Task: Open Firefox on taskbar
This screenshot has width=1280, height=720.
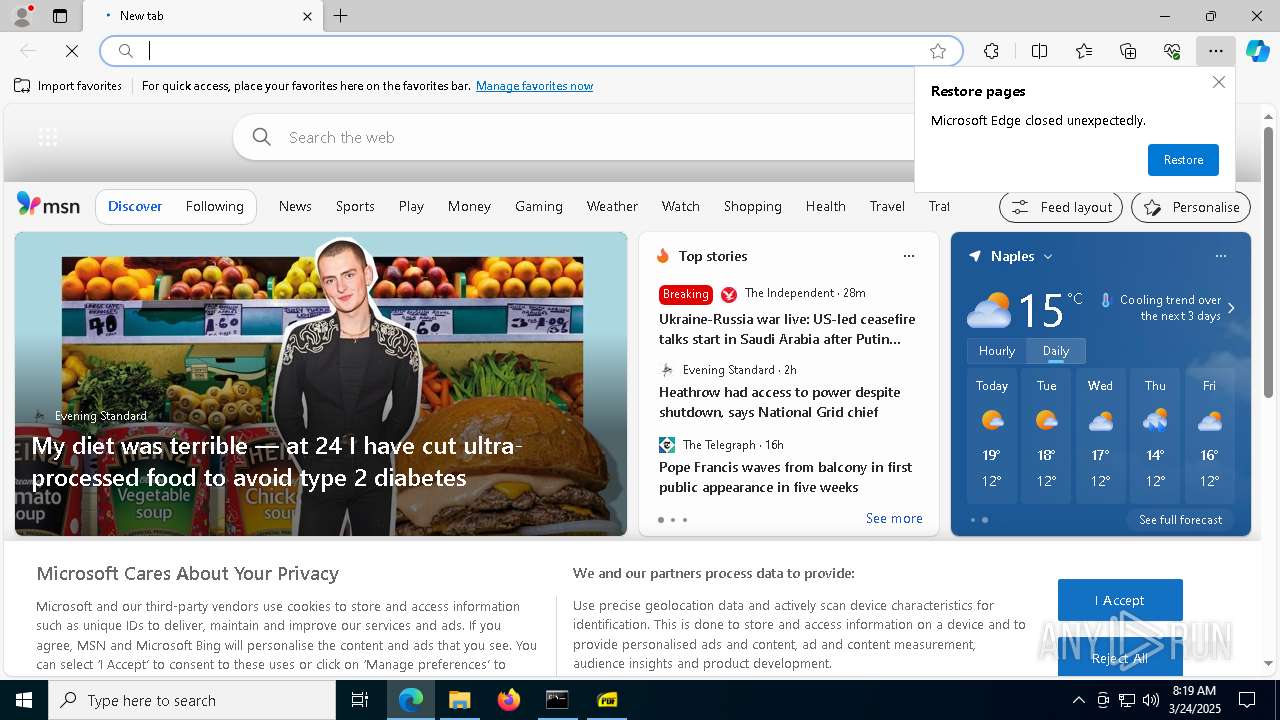Action: click(508, 700)
